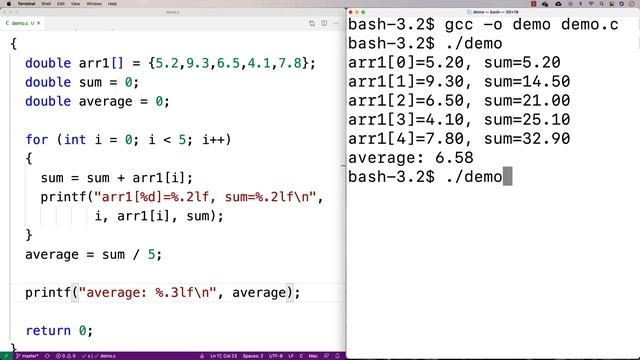Open the Edit menu

61,4
